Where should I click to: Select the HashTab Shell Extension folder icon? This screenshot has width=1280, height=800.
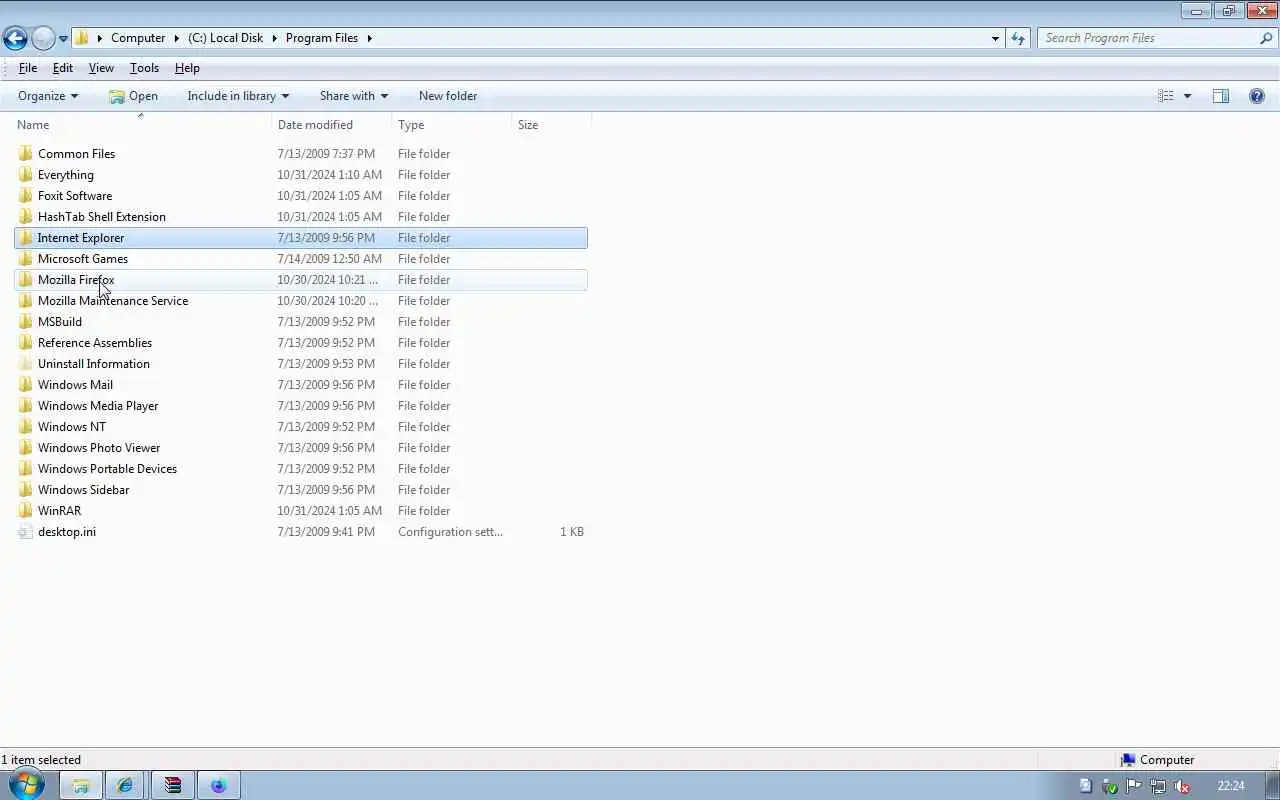point(26,217)
